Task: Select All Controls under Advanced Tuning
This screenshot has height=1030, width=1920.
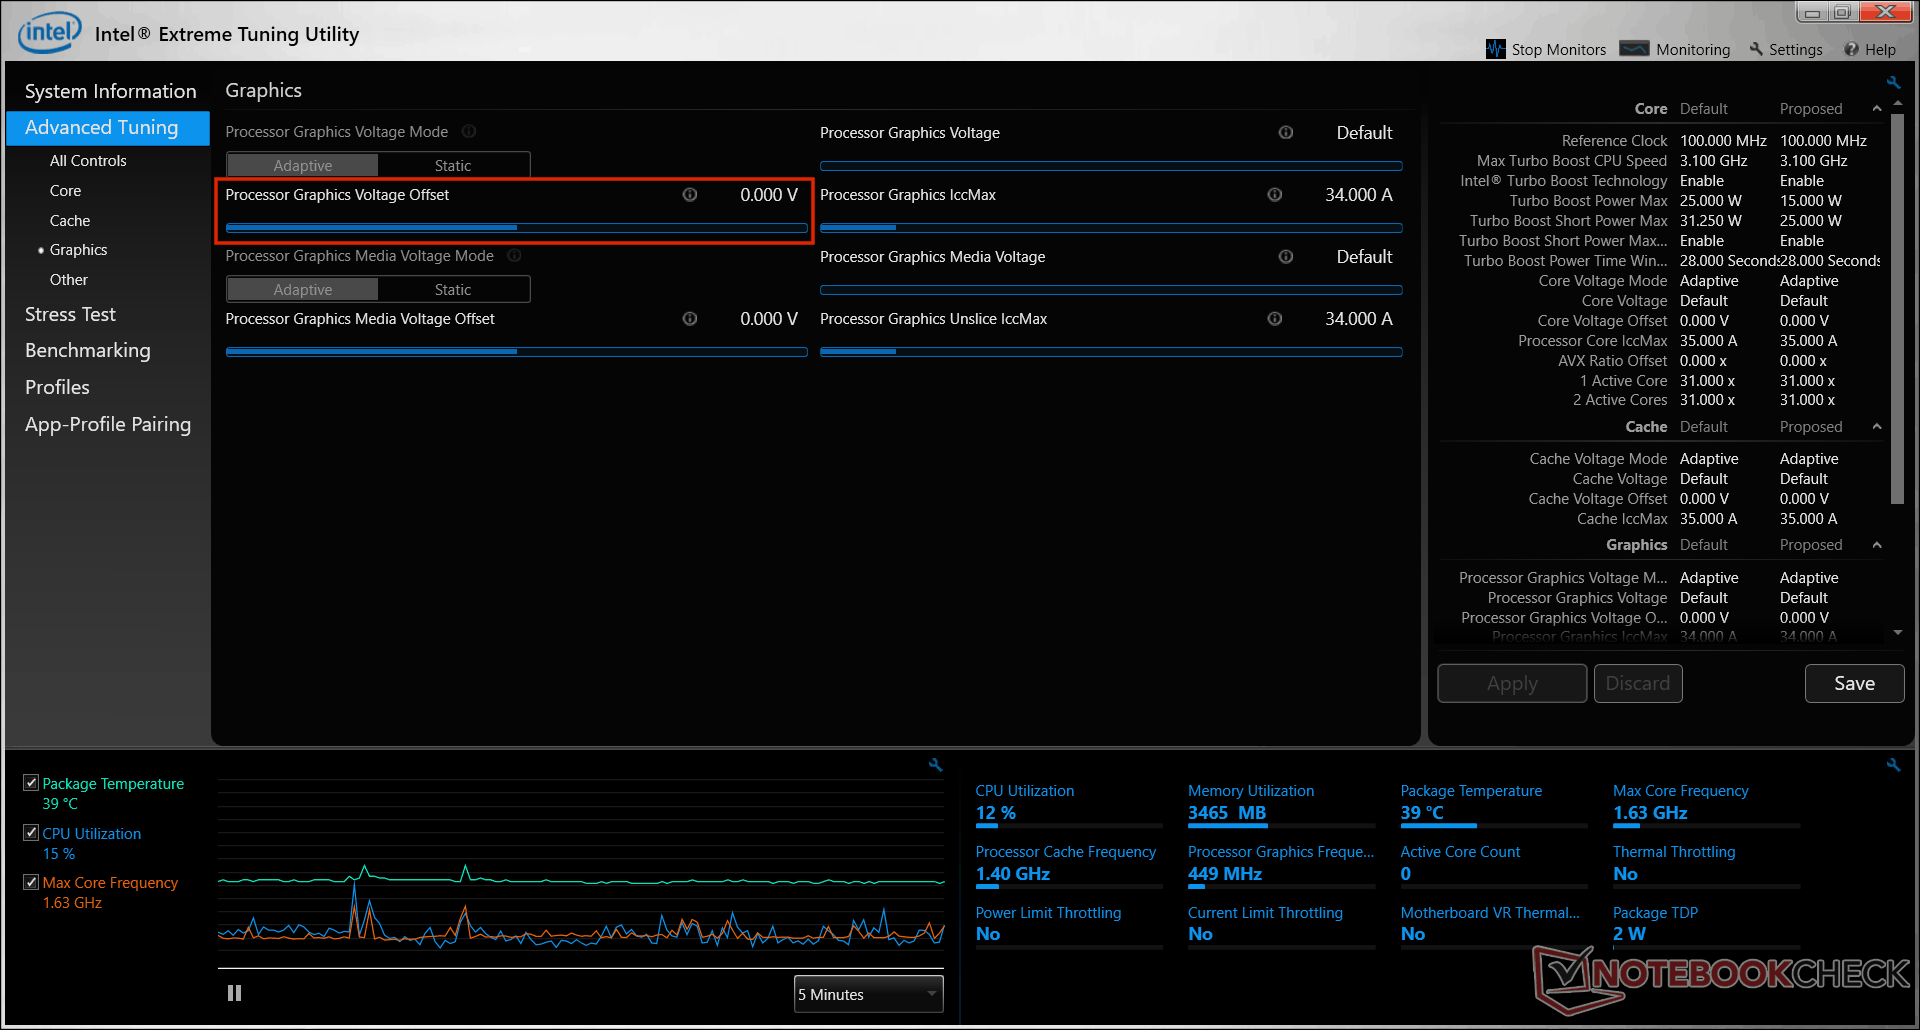Action: click(x=88, y=160)
